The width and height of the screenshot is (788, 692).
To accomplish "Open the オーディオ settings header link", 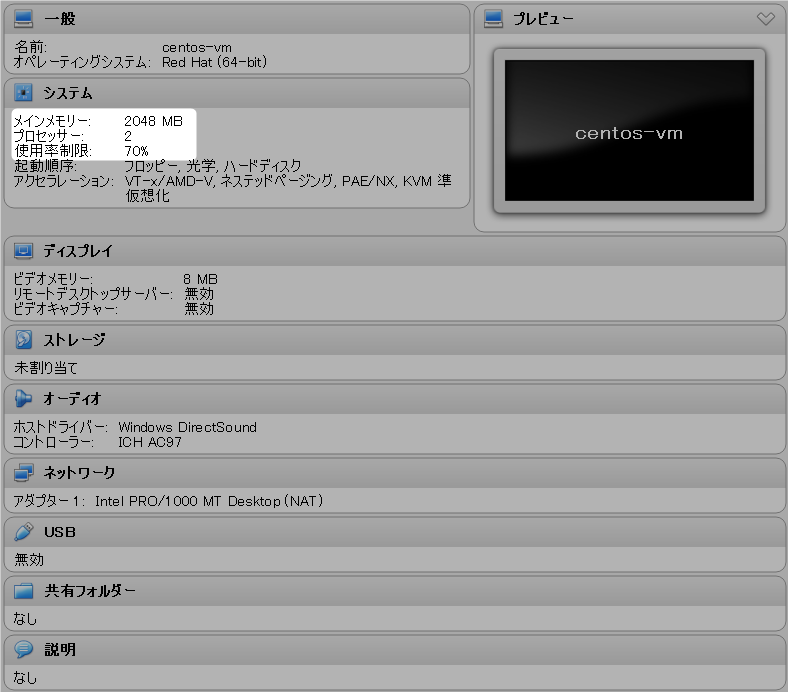I will 72,399.
